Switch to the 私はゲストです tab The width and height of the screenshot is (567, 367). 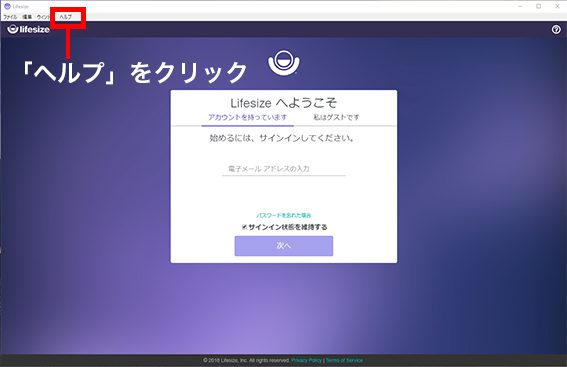tap(336, 118)
